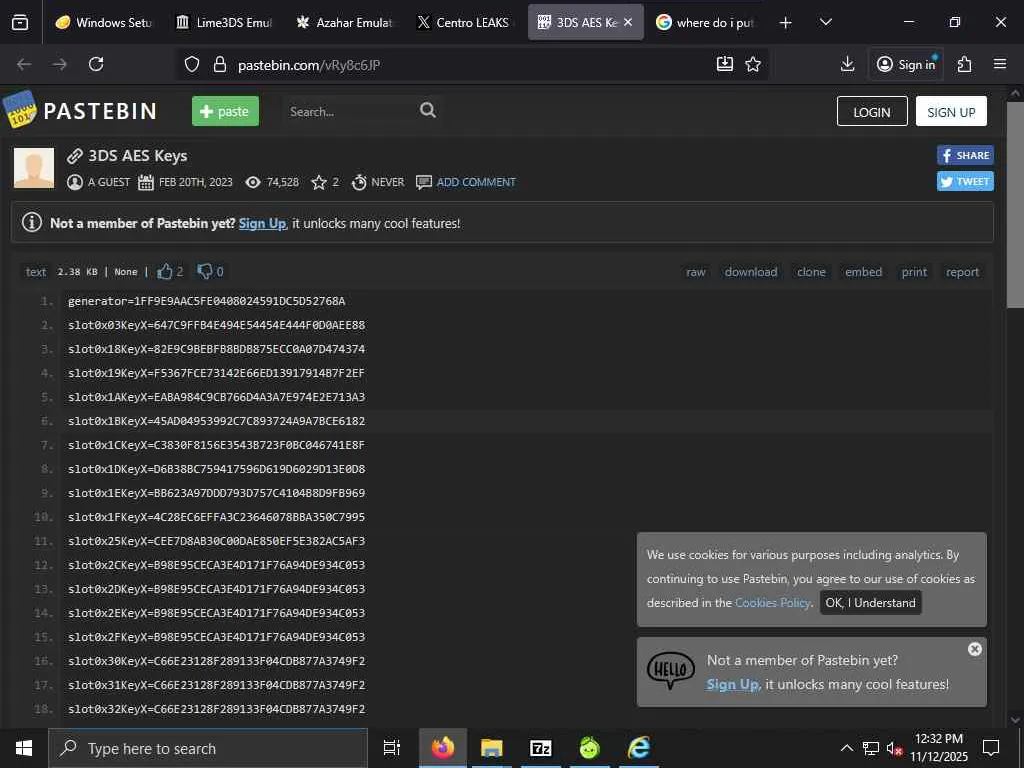
Task: Report this paste
Action: click(x=962, y=272)
